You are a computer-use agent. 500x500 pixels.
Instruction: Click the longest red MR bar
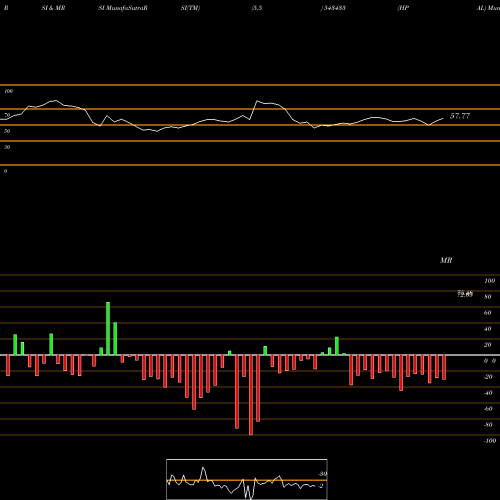[251, 395]
